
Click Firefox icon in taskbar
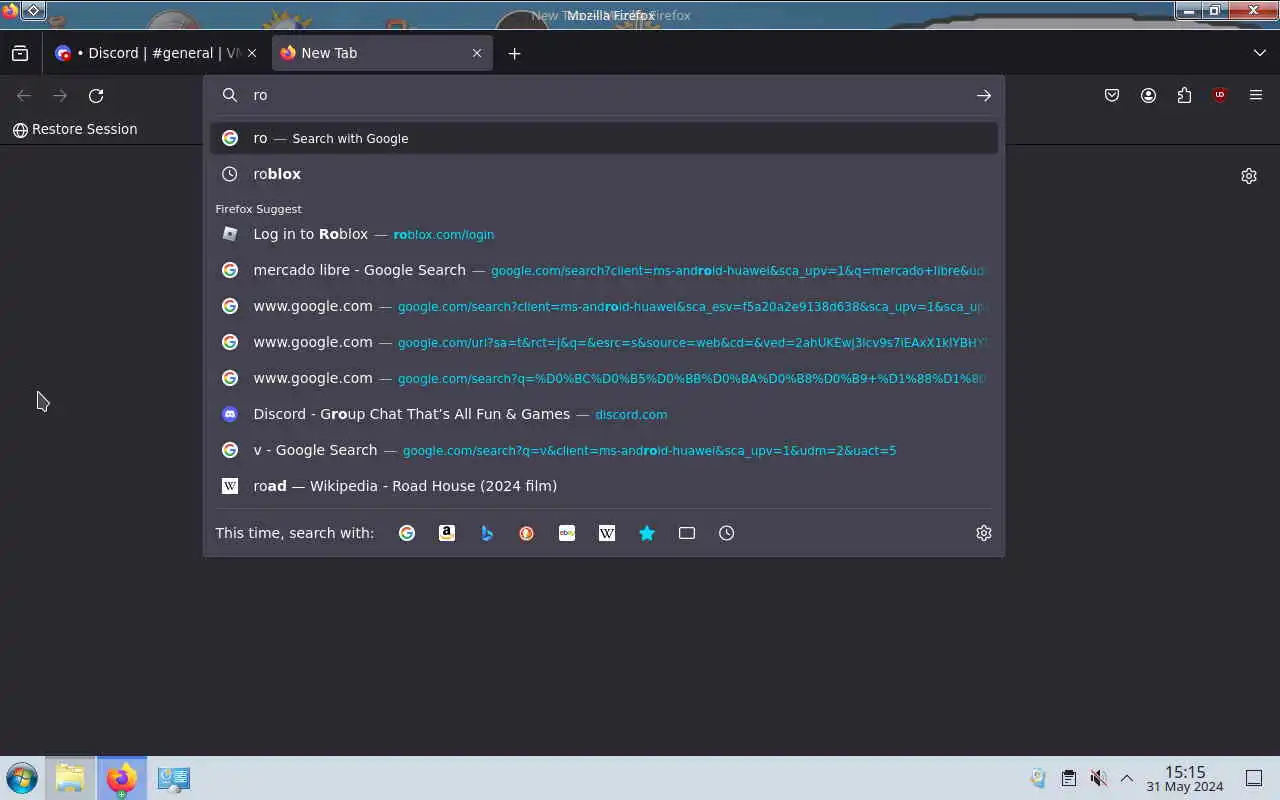tap(122, 778)
